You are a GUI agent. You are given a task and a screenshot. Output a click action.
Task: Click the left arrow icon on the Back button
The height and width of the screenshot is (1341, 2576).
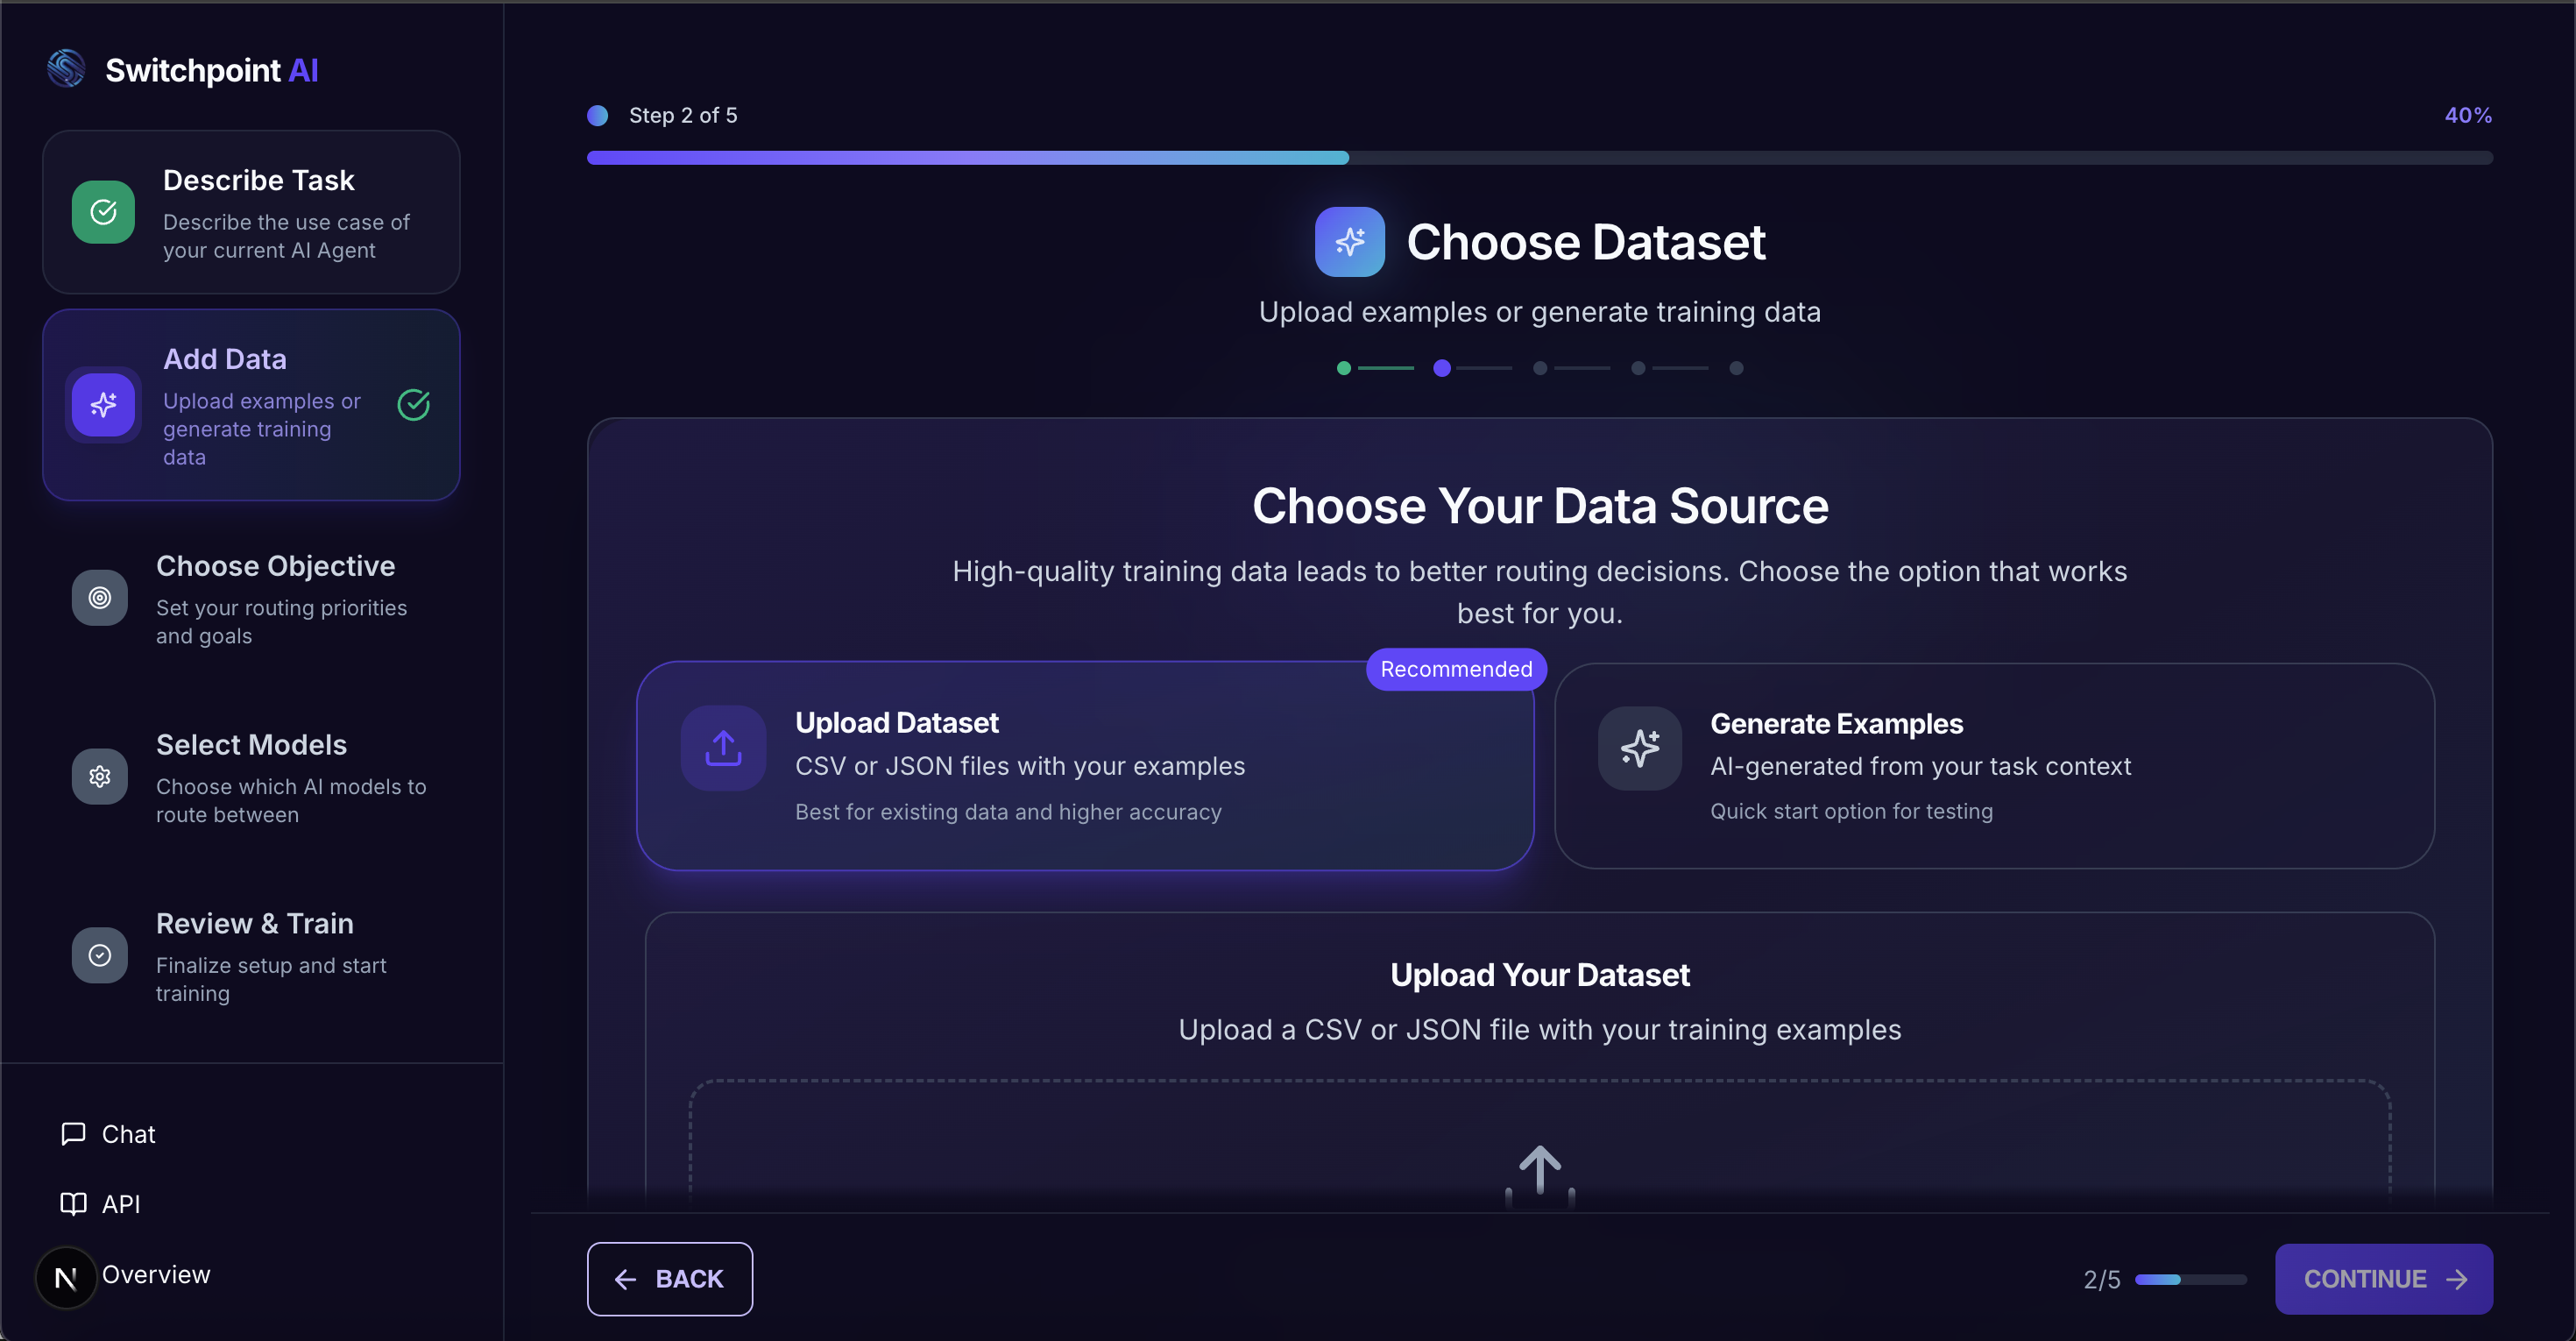[626, 1280]
